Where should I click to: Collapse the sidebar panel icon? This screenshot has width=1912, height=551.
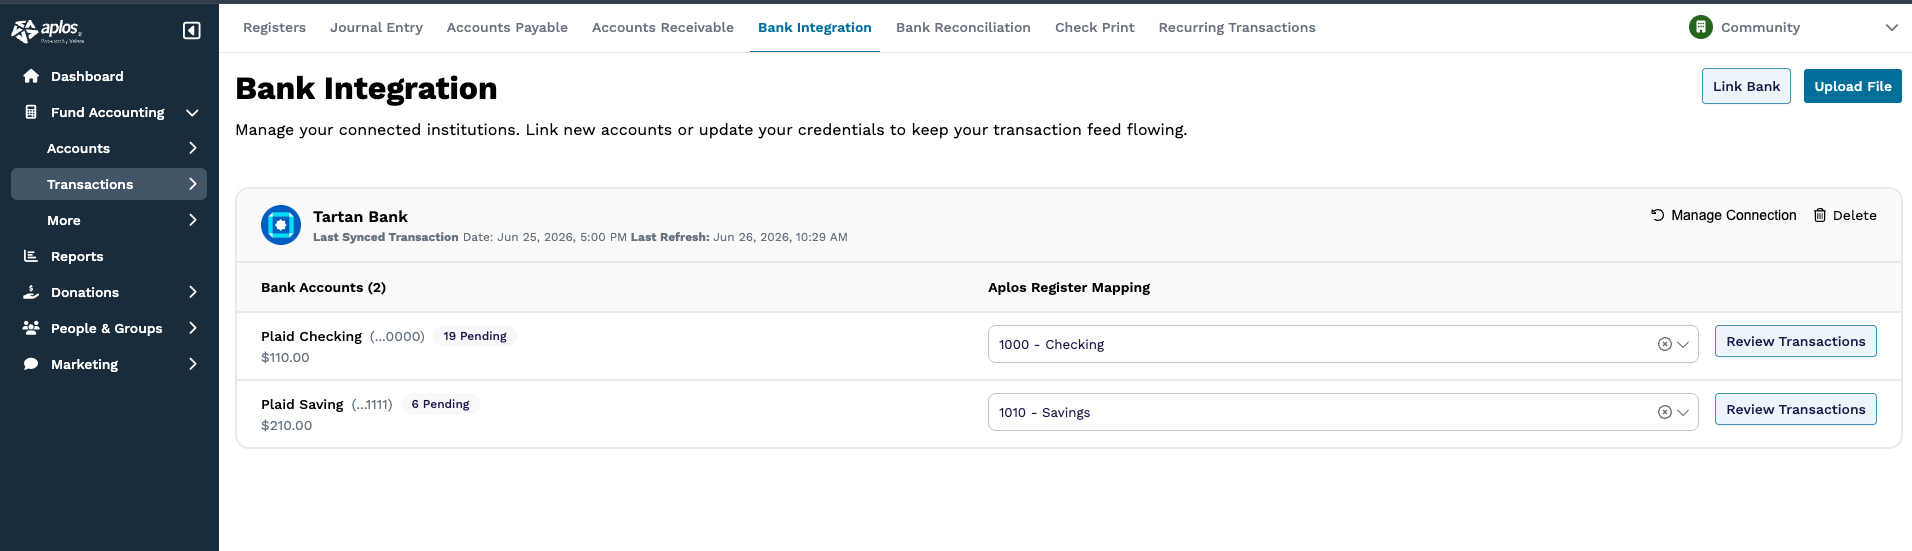click(192, 31)
